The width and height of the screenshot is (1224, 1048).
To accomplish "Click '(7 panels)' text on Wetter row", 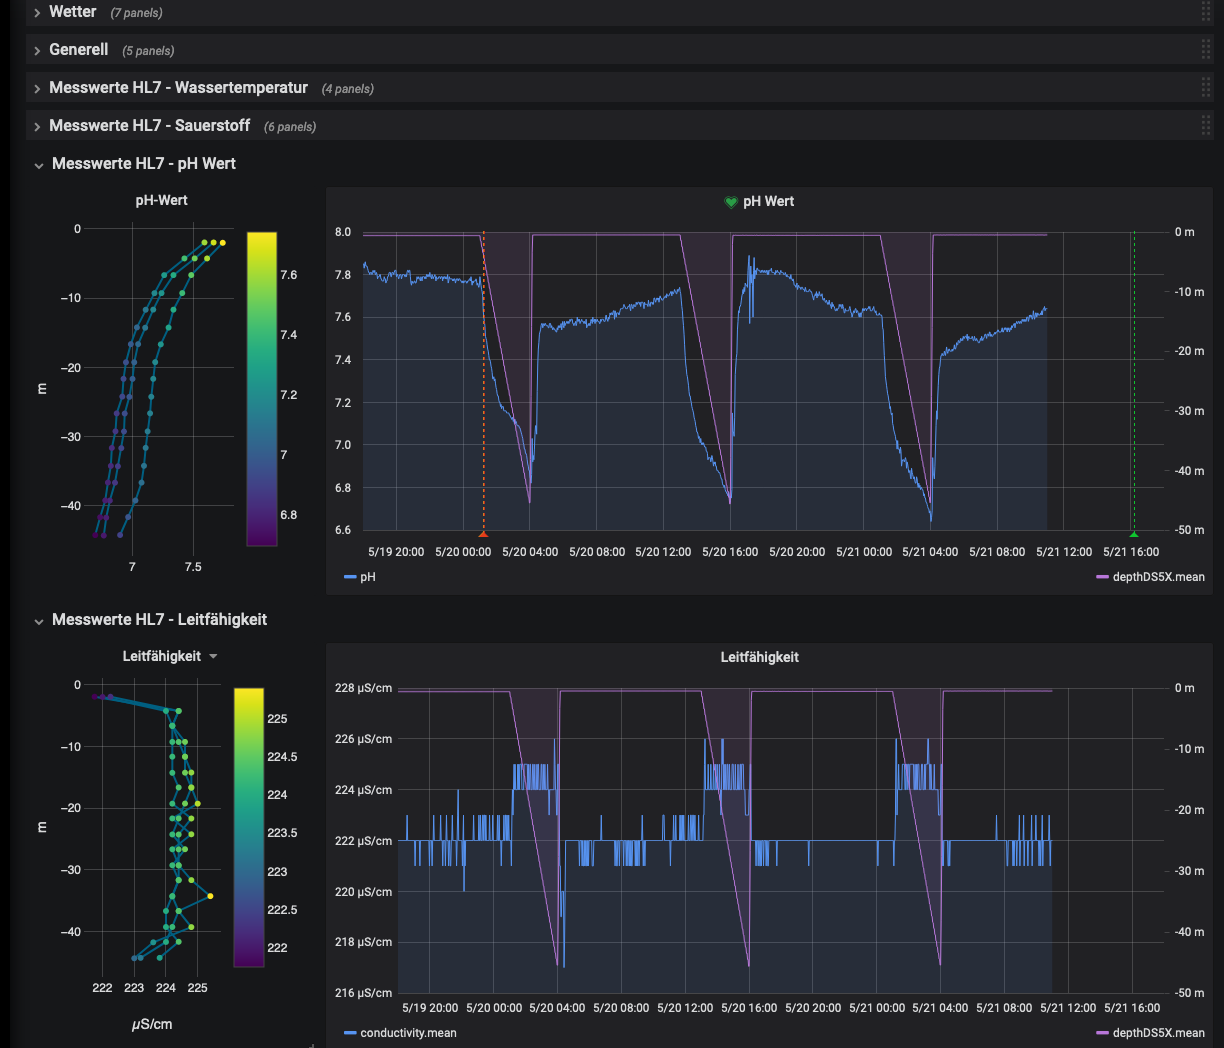I will click(136, 13).
